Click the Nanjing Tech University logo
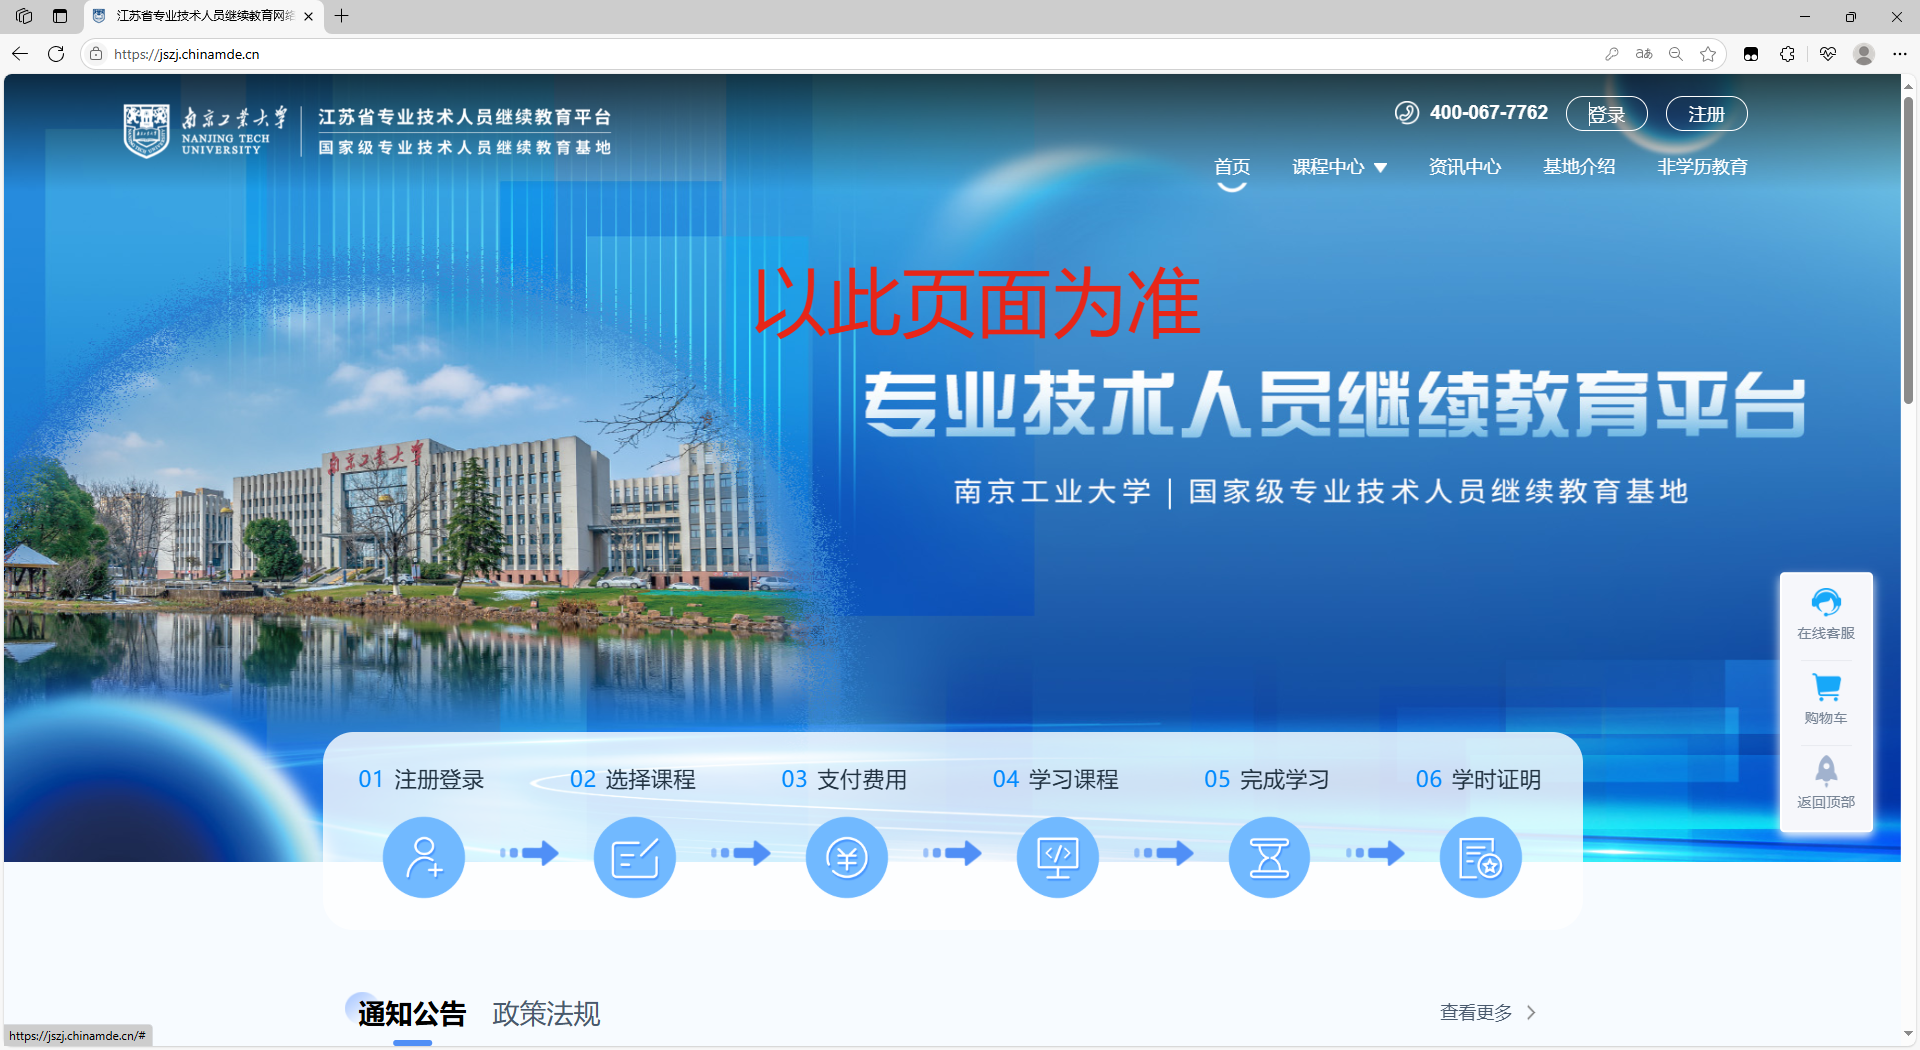The height and width of the screenshot is (1050, 1920). (x=205, y=131)
